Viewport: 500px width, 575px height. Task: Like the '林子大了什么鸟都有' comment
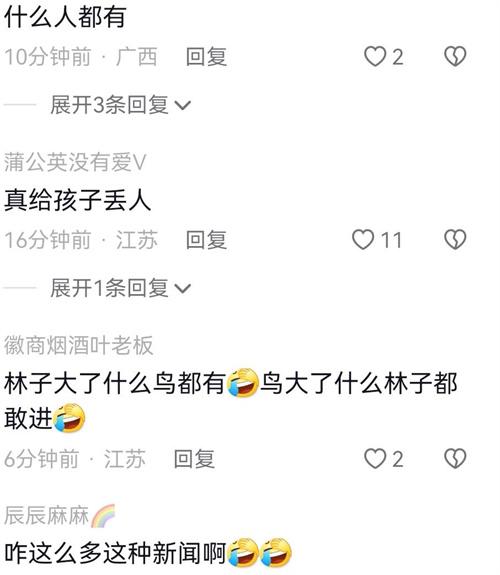click(375, 458)
